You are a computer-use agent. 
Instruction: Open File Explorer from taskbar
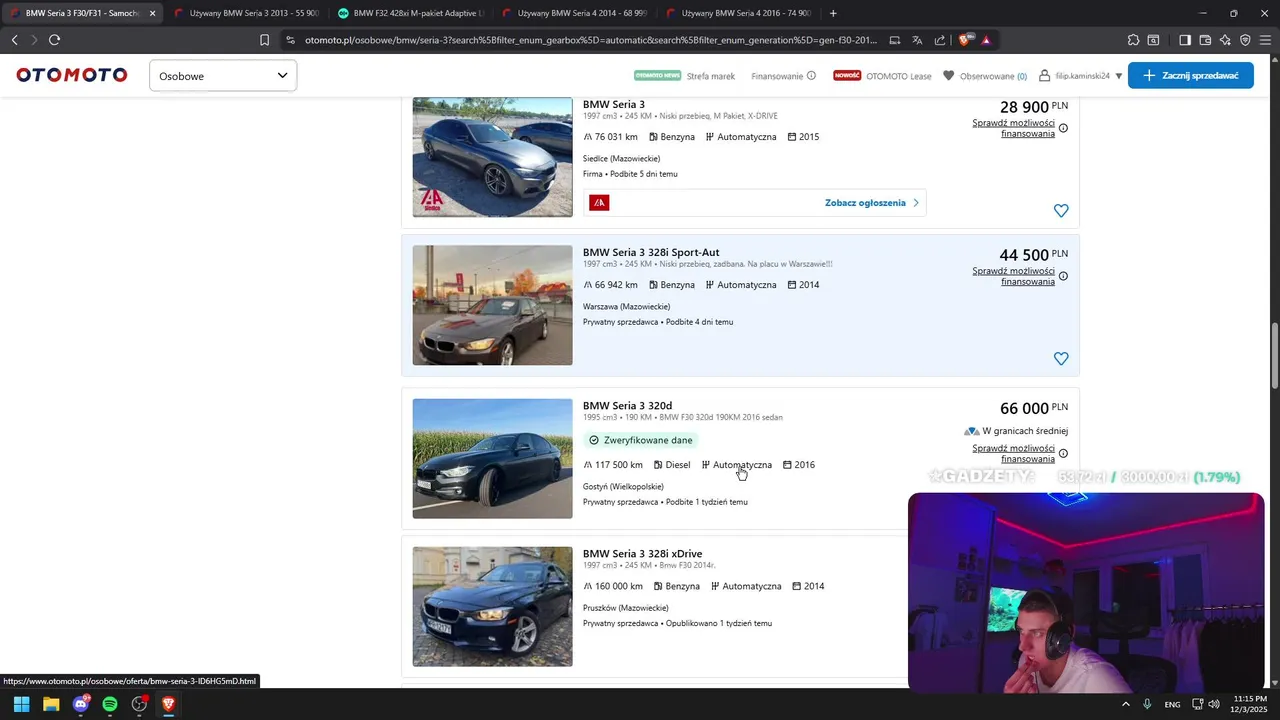51,704
